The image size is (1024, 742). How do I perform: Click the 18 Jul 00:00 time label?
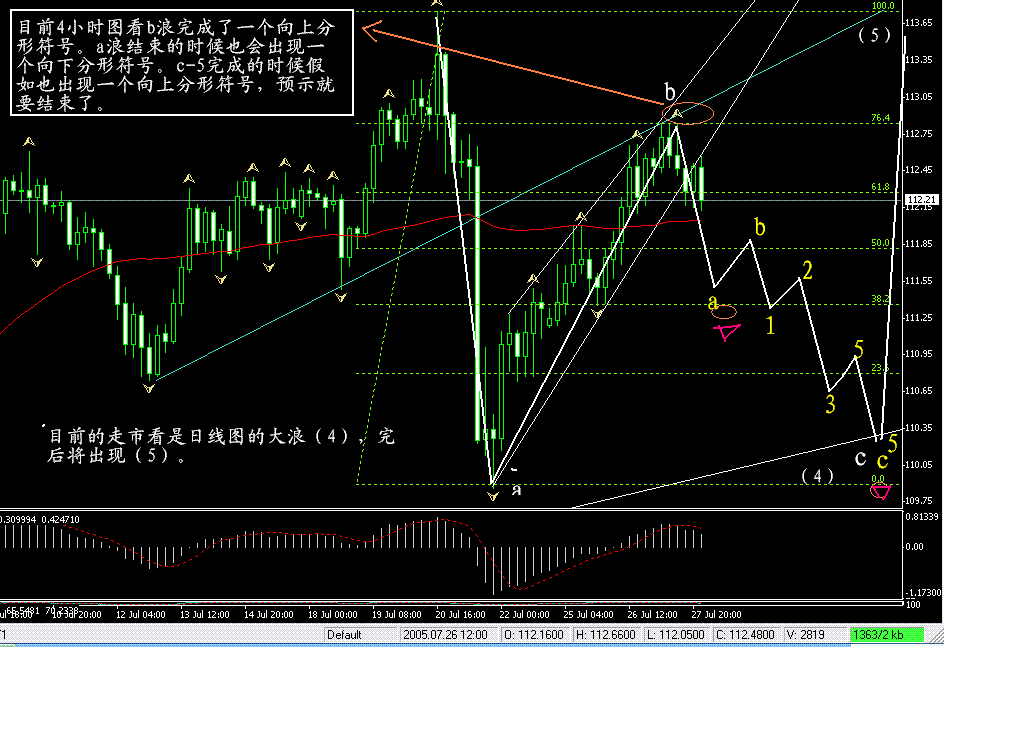[x=332, y=615]
